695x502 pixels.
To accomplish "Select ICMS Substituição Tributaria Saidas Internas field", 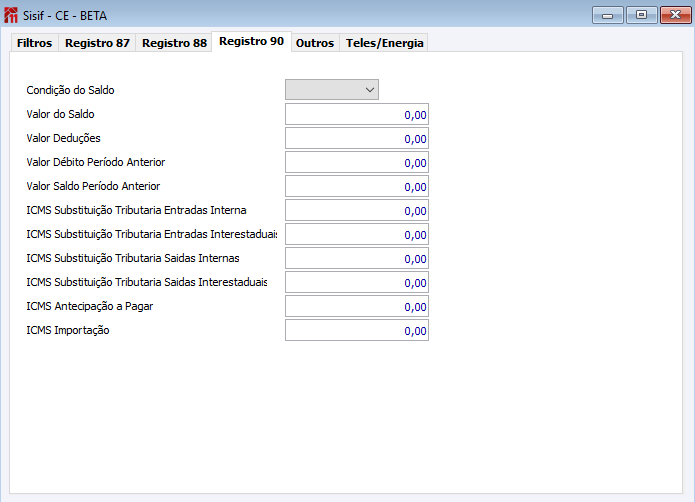I will pos(357,258).
